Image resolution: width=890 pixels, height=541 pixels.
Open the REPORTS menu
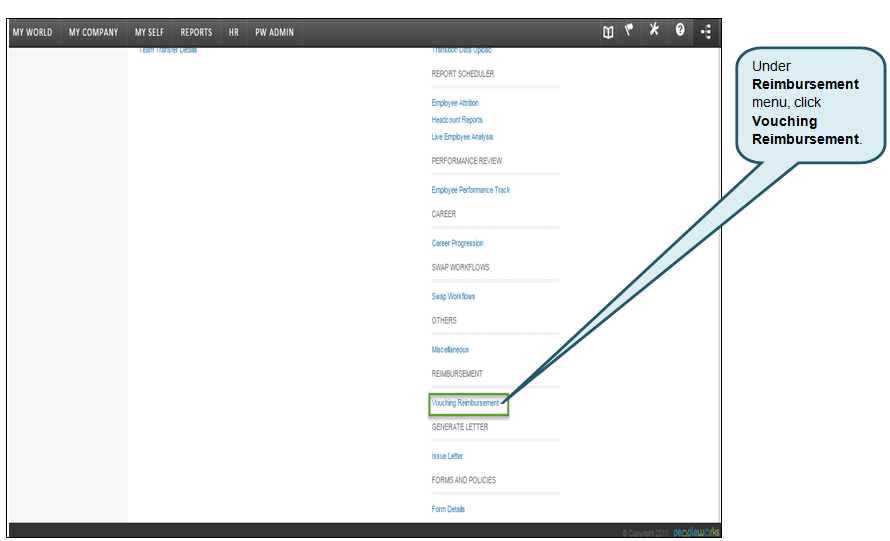click(196, 32)
